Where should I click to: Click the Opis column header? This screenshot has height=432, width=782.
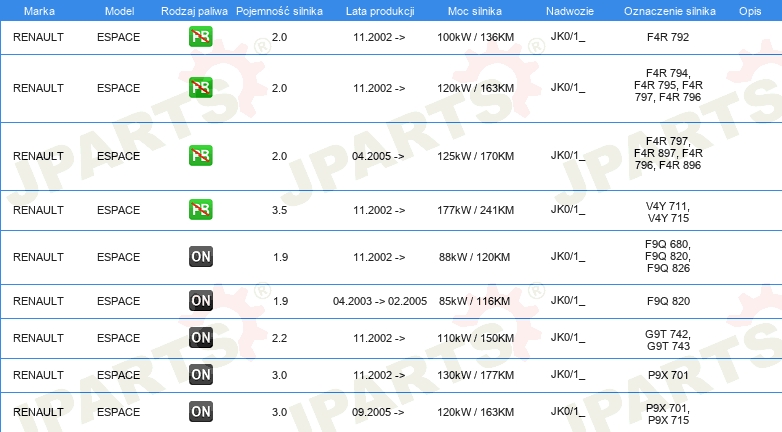[750, 11]
